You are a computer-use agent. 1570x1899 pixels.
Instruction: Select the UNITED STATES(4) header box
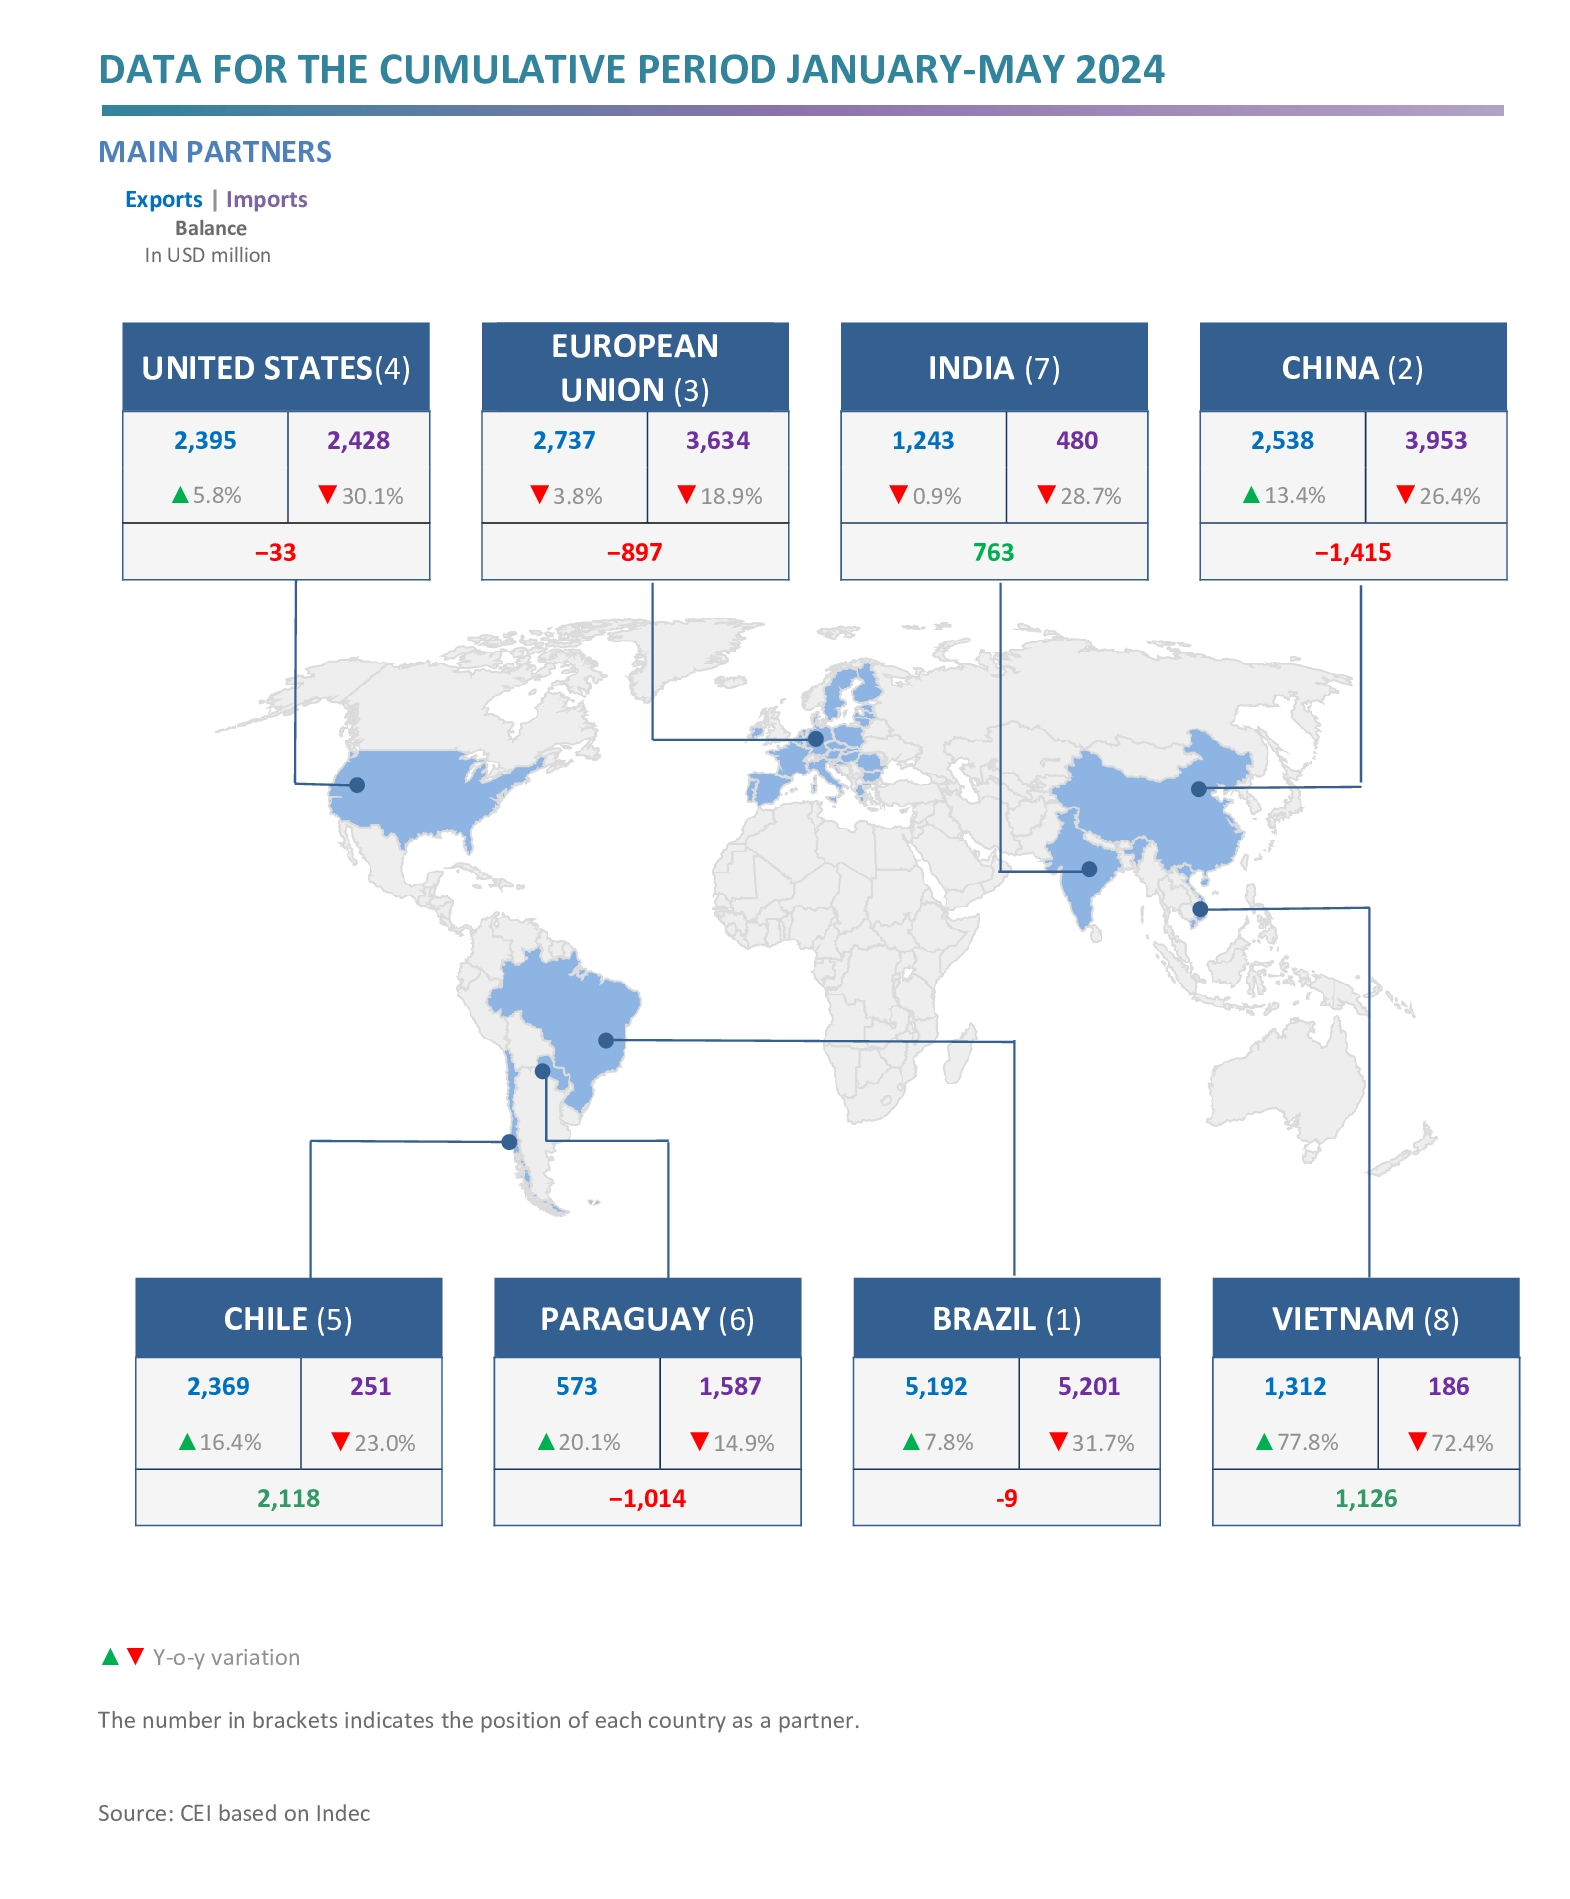[x=276, y=367]
